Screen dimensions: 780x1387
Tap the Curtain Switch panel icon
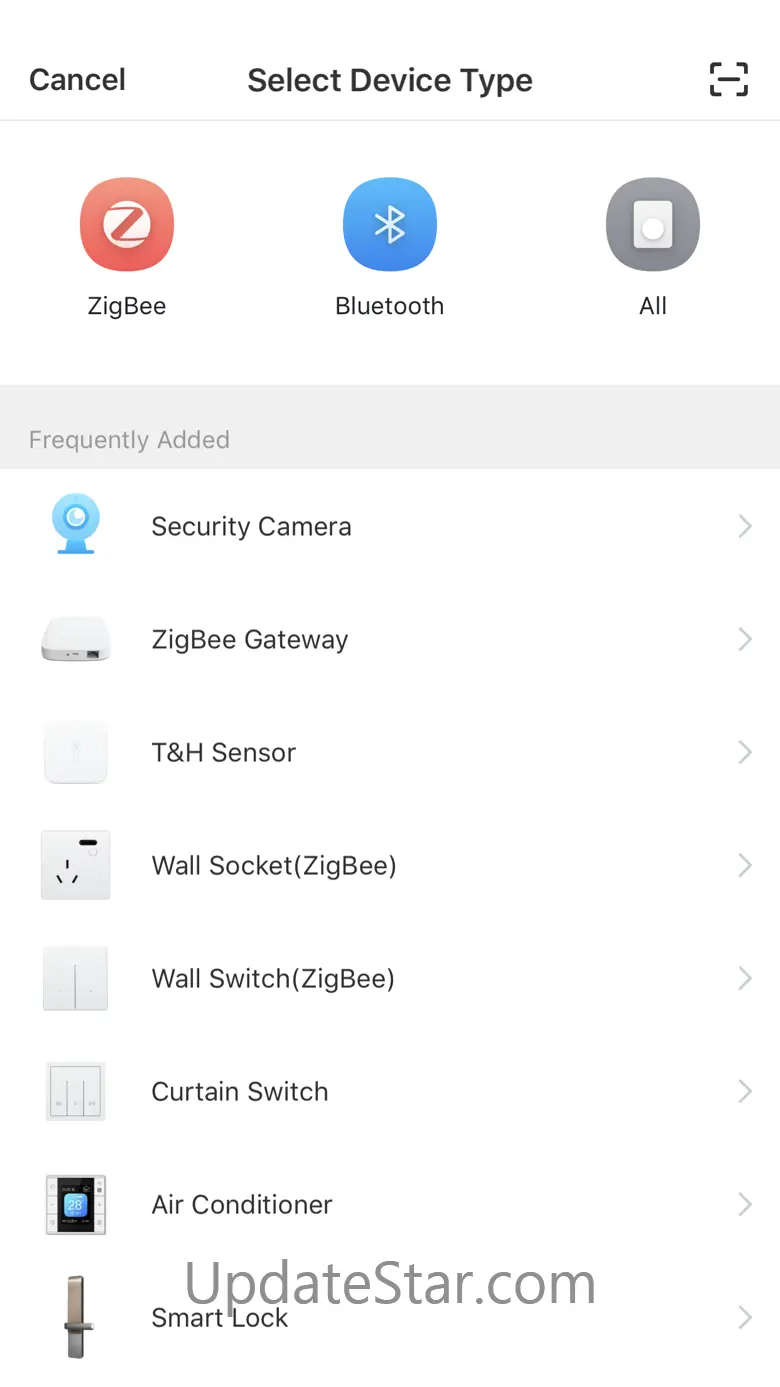point(75,1092)
